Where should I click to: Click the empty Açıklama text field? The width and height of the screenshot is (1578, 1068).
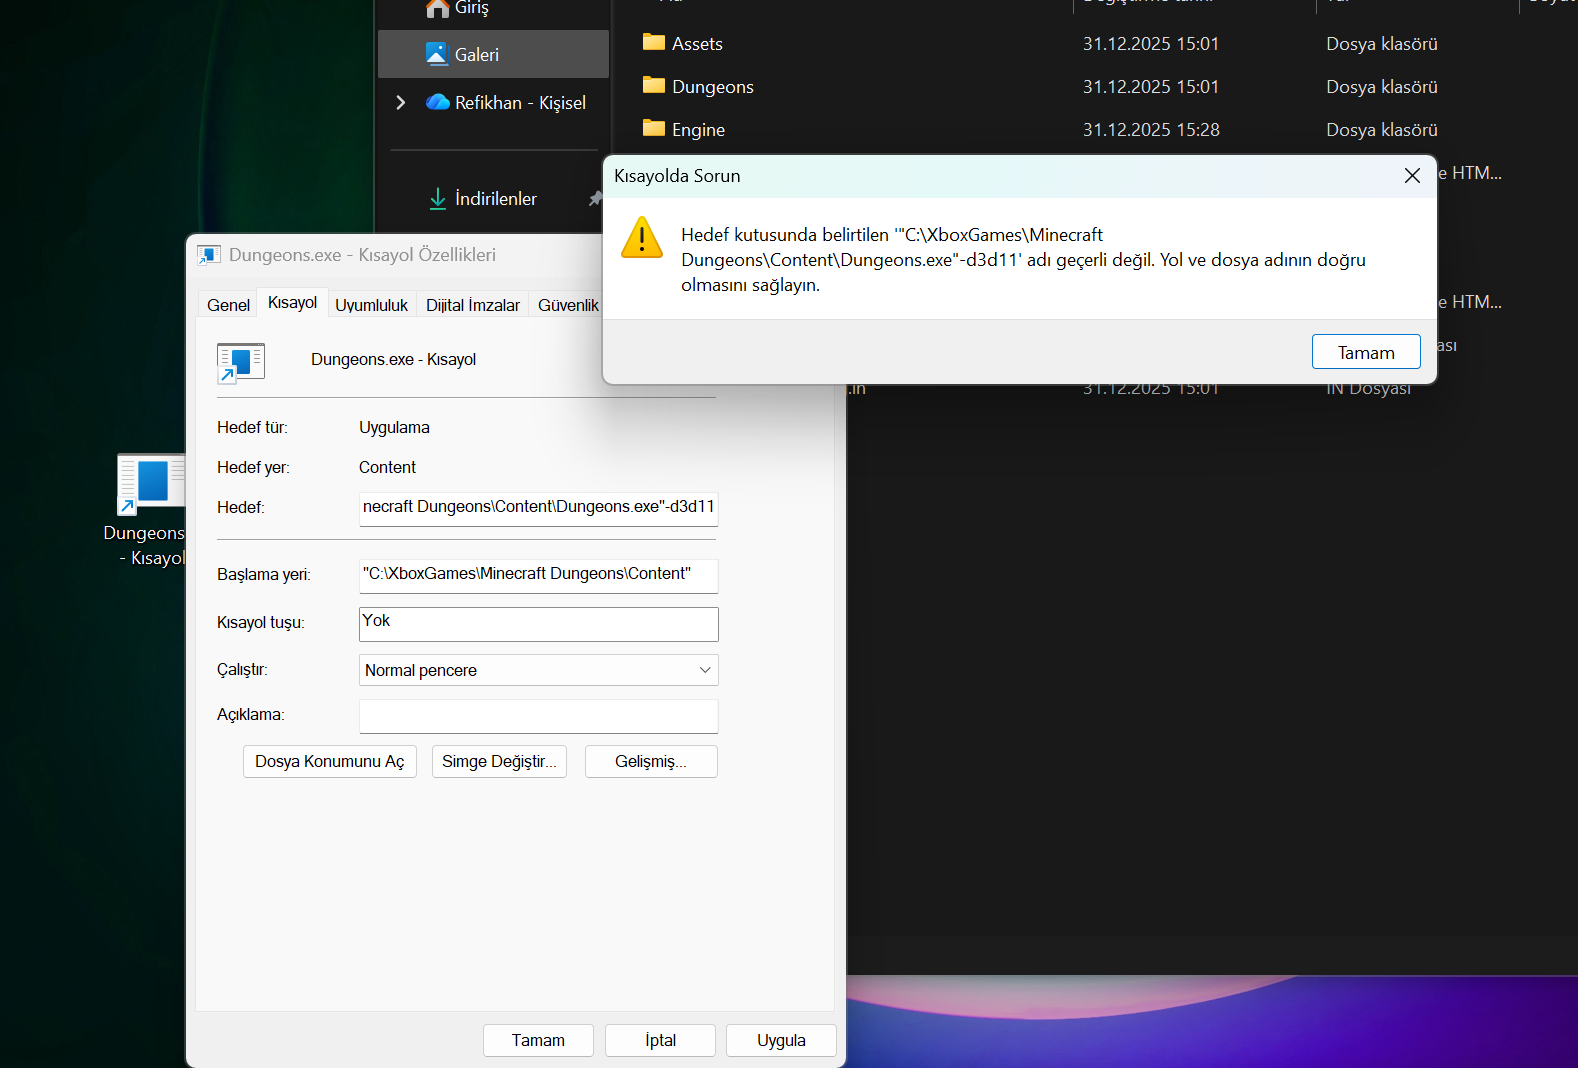(x=538, y=716)
